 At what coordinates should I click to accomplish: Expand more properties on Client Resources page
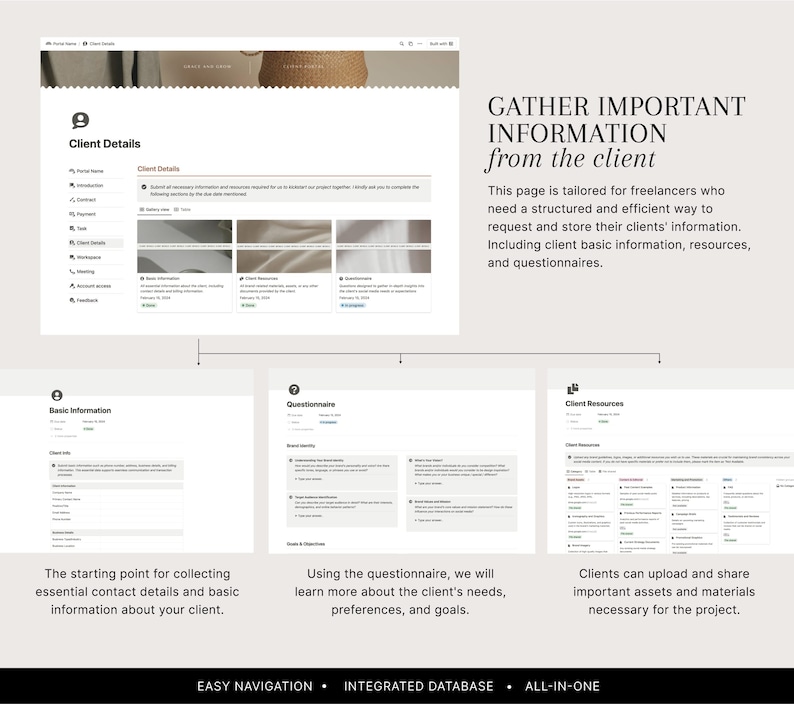(580, 428)
